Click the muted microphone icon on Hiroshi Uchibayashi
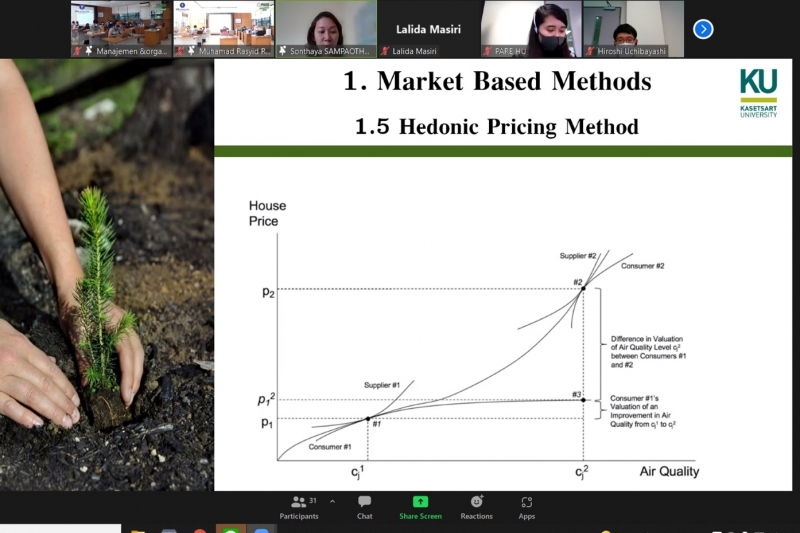The height and width of the screenshot is (533, 800). pos(590,50)
